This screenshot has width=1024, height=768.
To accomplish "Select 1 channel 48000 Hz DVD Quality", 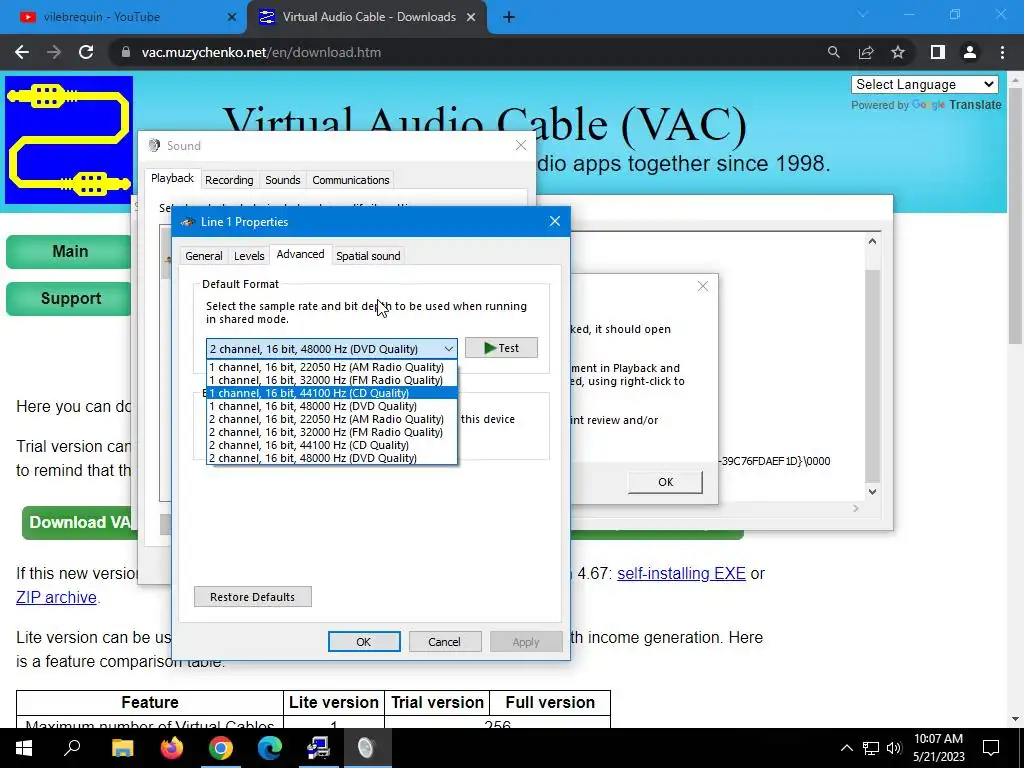I will point(332,406).
